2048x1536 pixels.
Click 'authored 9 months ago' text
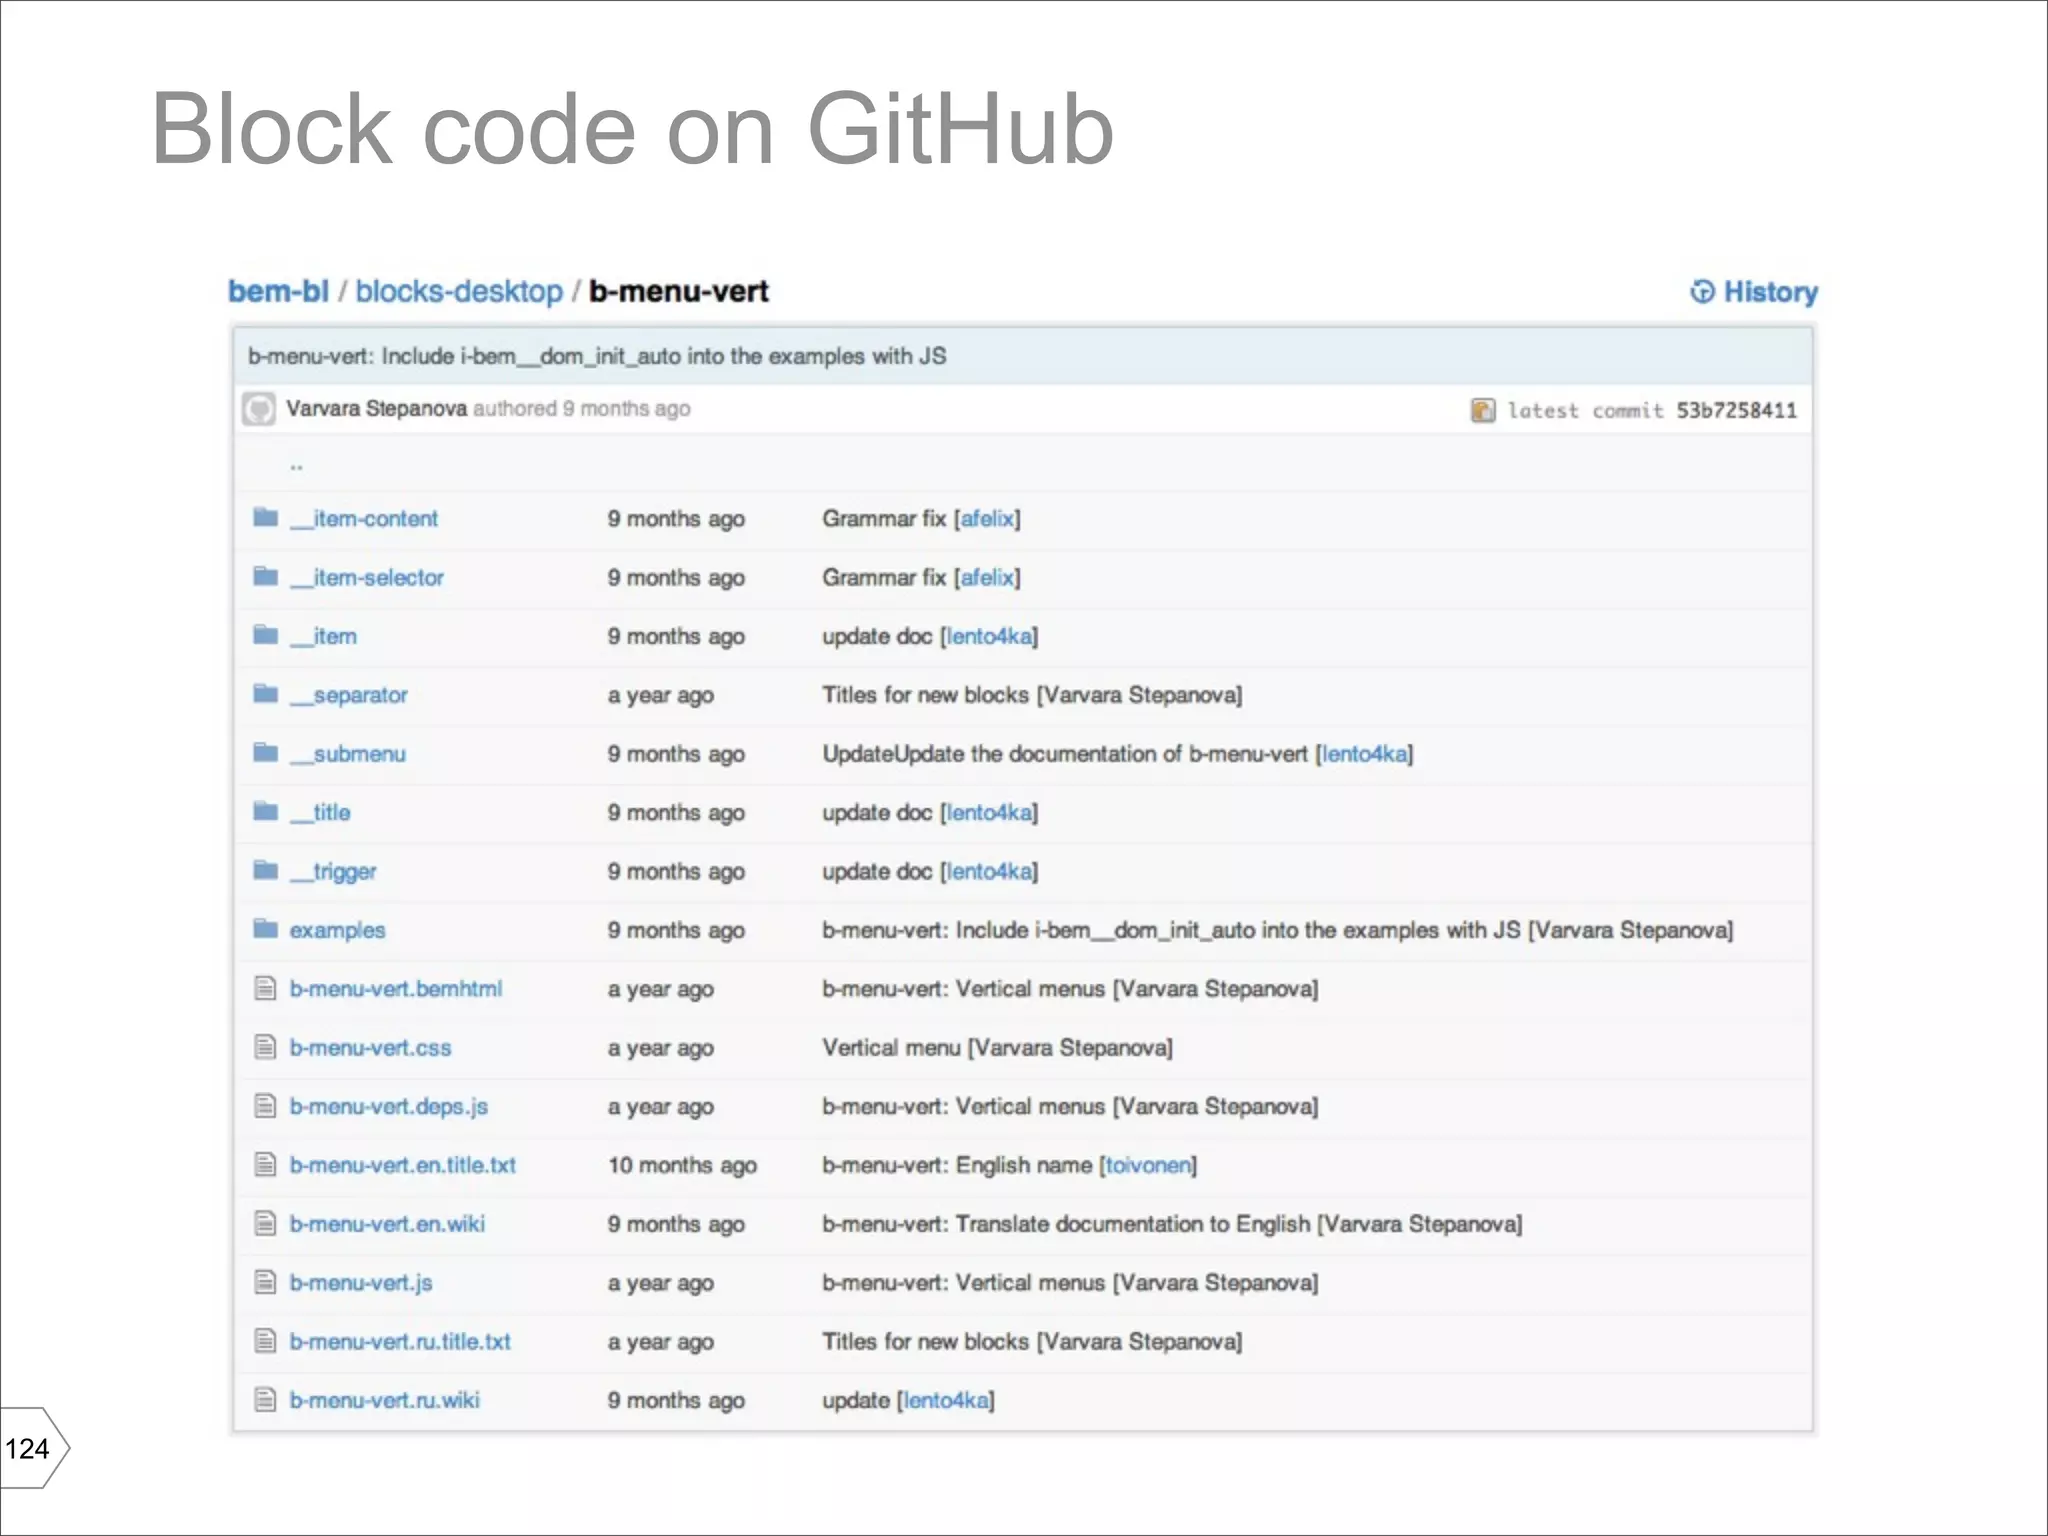(581, 409)
